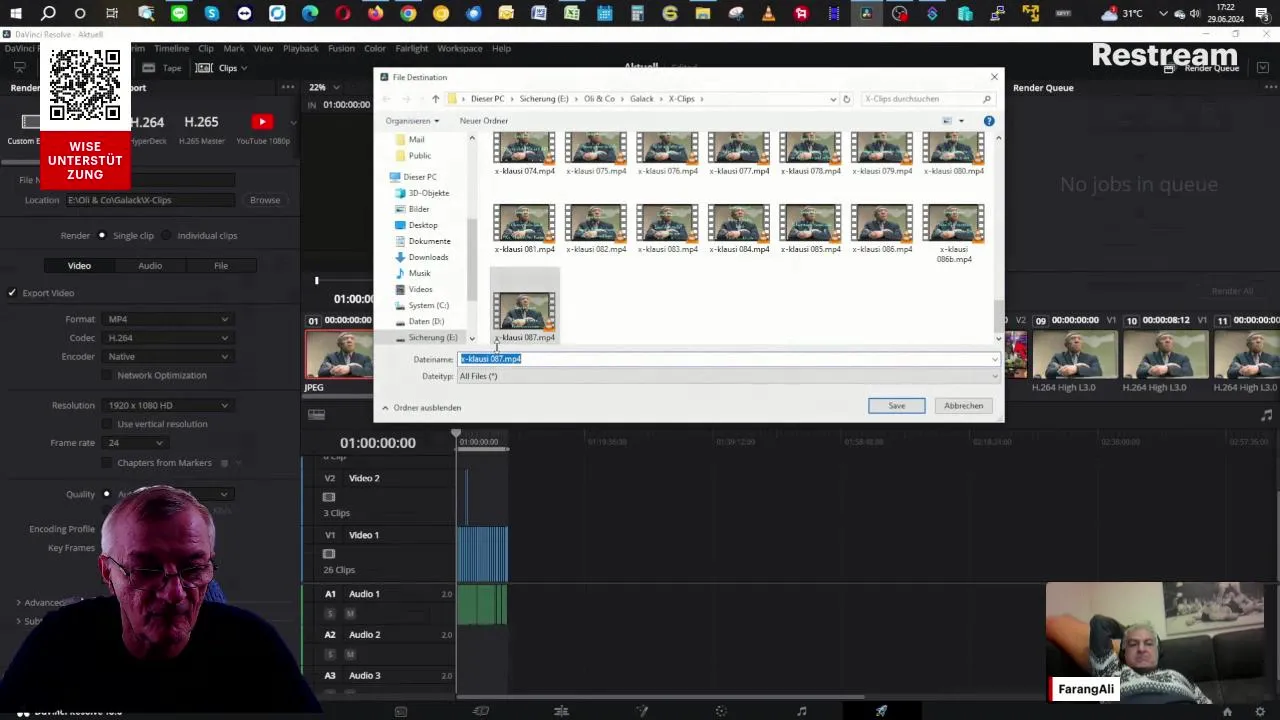Open the Windows notification center icon
Viewport: 1280px width, 720px height.
(1267, 14)
